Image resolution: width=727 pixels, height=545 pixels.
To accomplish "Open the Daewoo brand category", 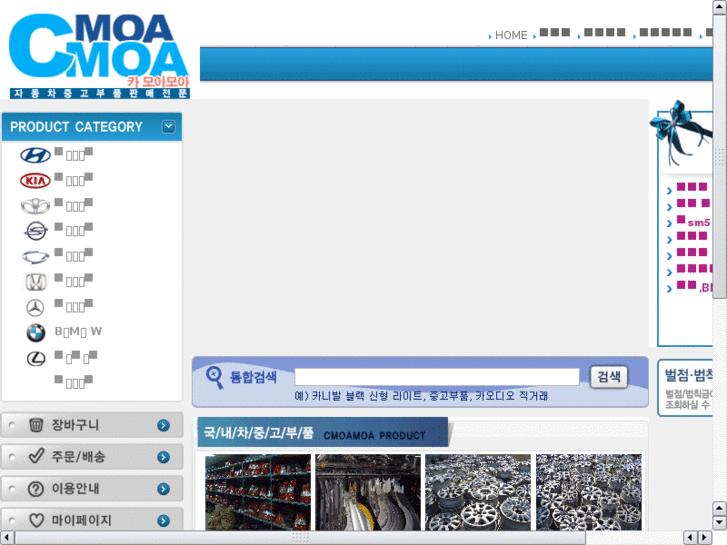I will 35,206.
